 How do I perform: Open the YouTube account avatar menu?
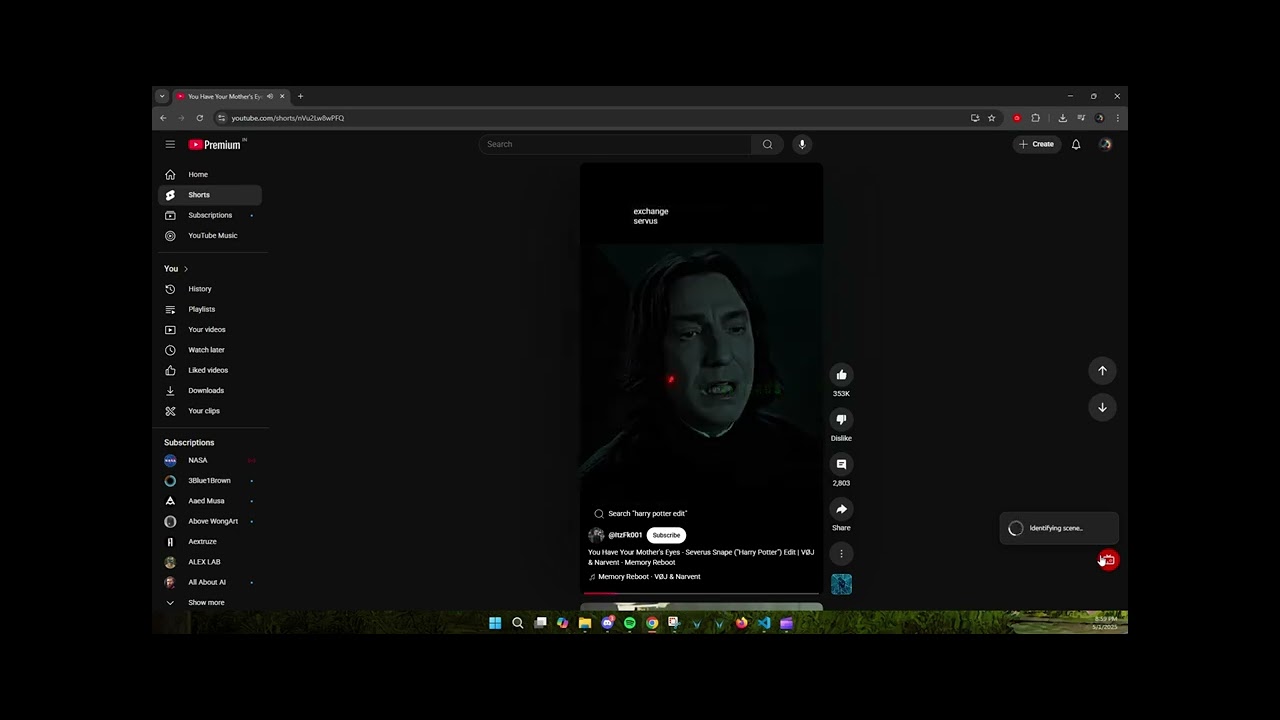point(1105,144)
